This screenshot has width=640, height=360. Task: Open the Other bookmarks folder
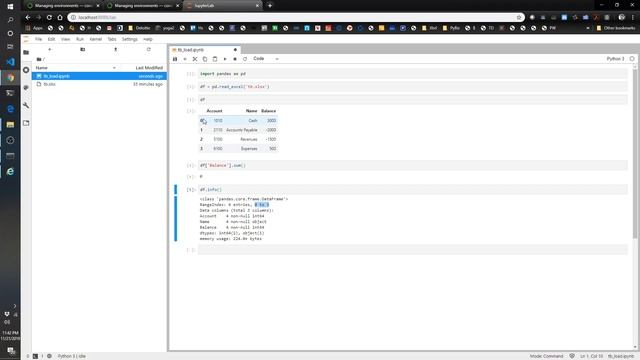click(616, 28)
